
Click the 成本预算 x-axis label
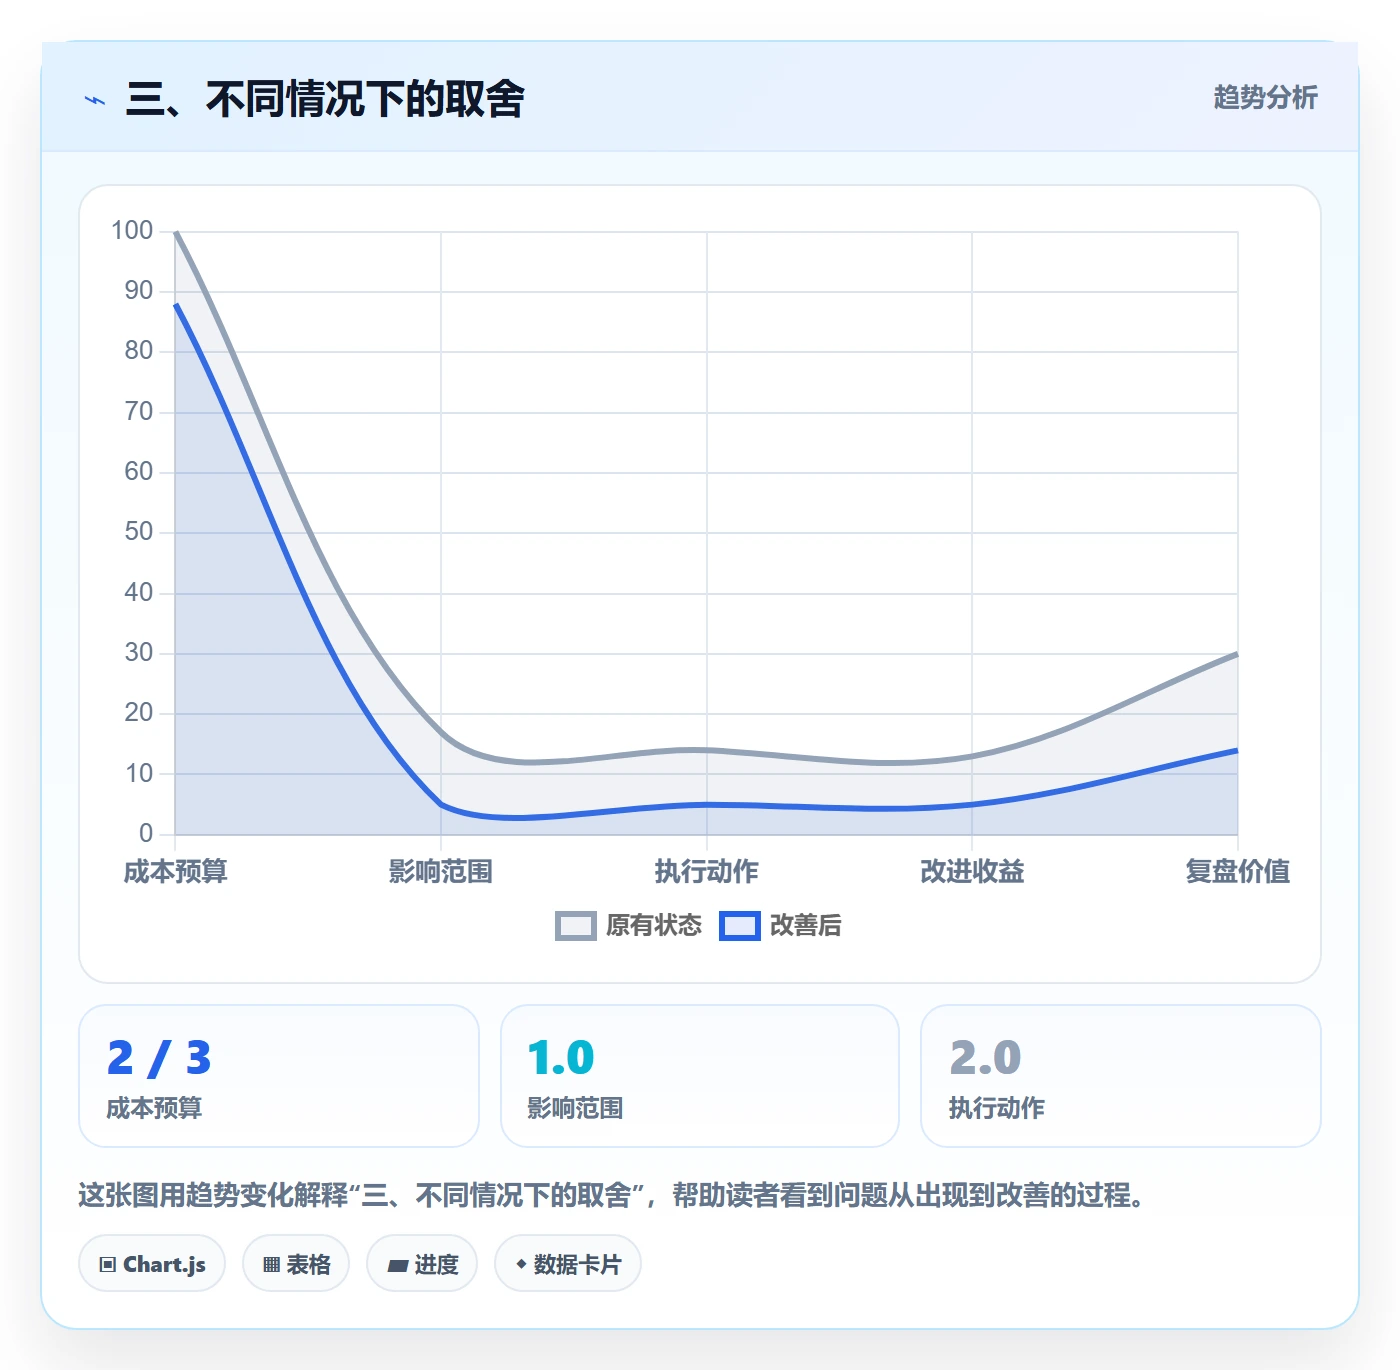coord(176,872)
